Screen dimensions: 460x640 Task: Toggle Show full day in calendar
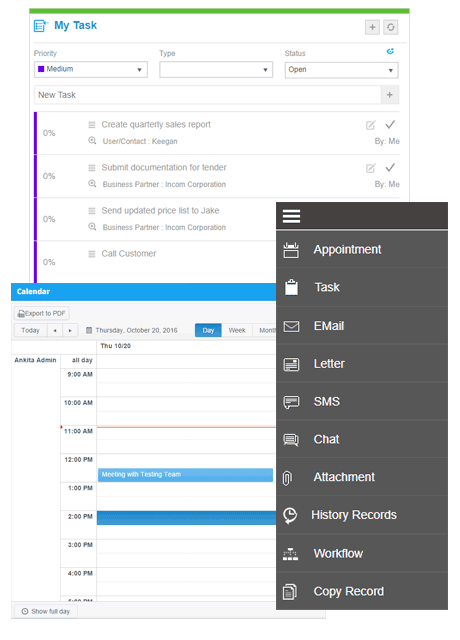tap(45, 611)
